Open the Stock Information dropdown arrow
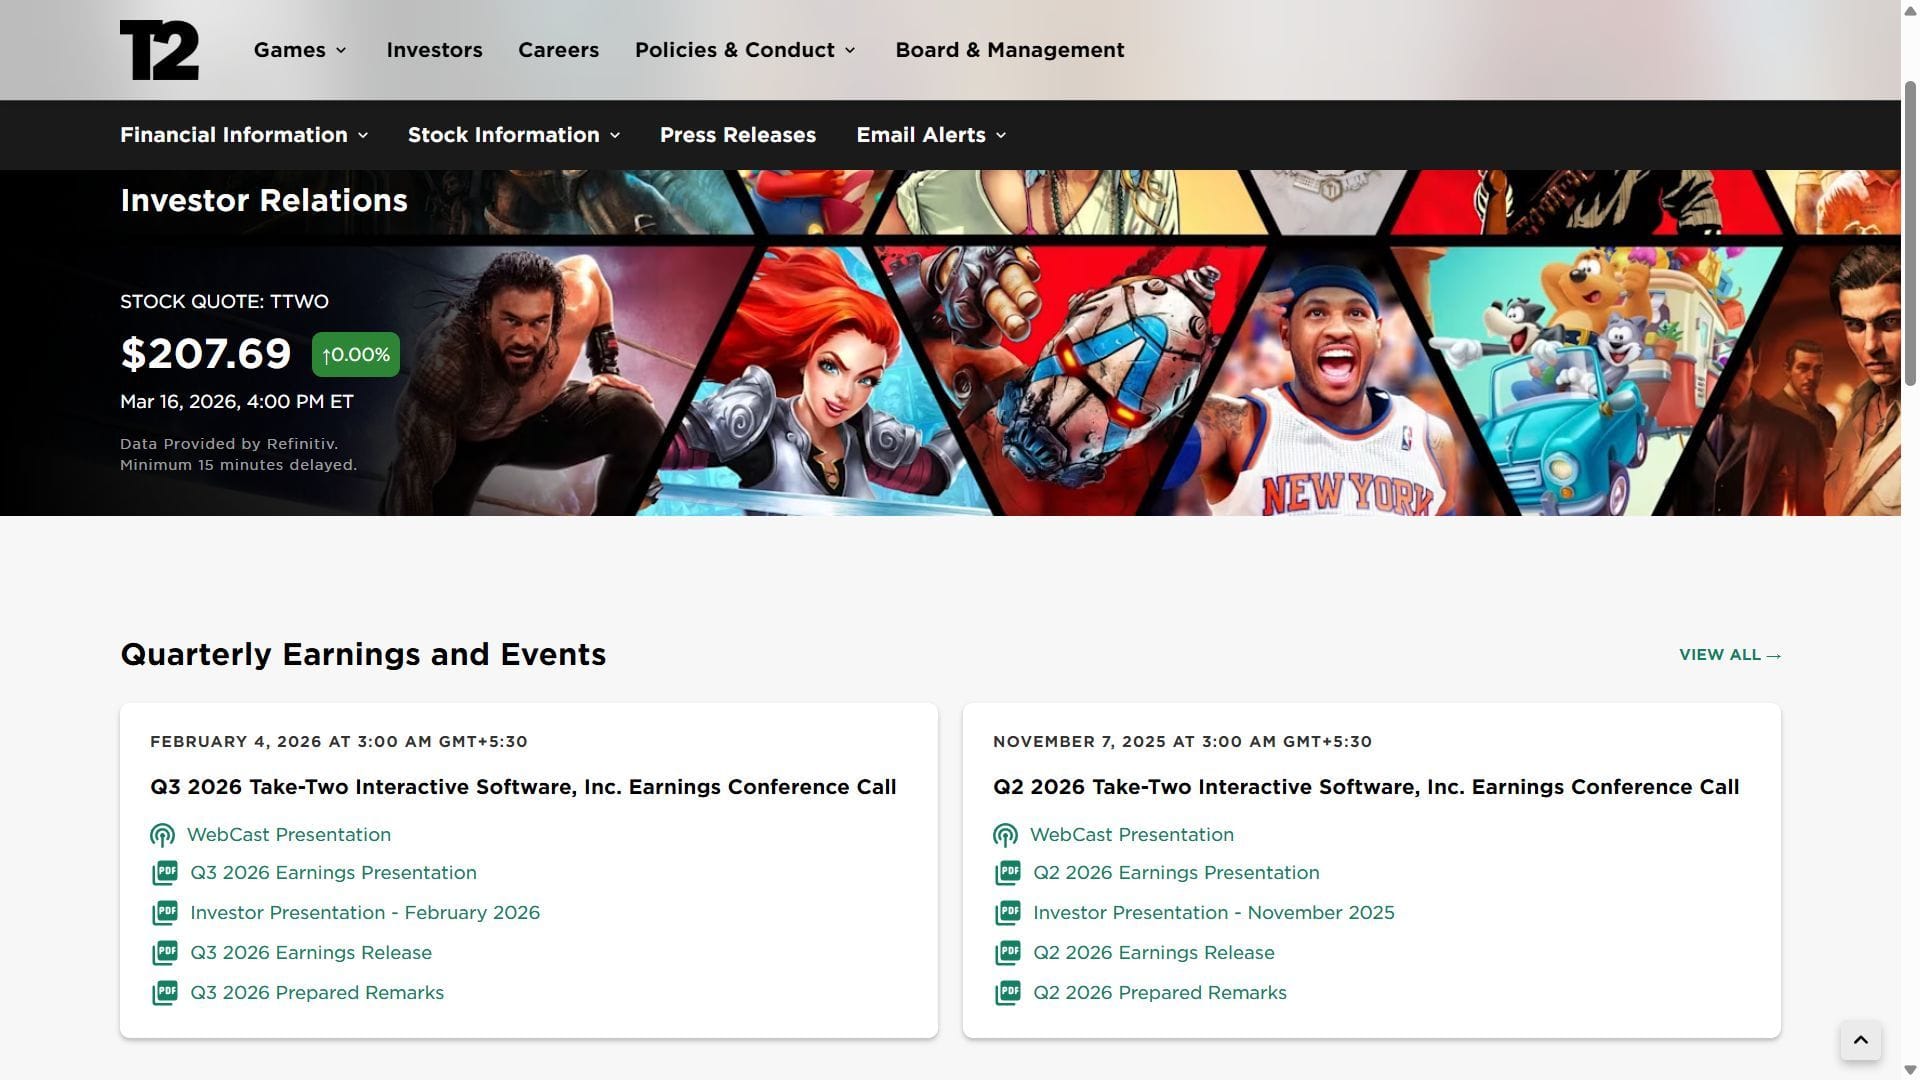The height and width of the screenshot is (1080, 1920). click(x=615, y=135)
